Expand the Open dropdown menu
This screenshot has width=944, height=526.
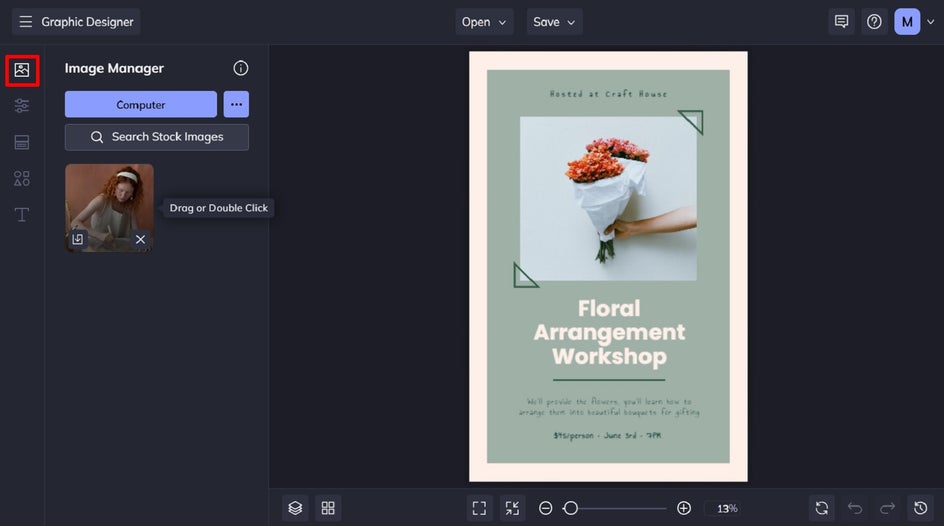485,22
